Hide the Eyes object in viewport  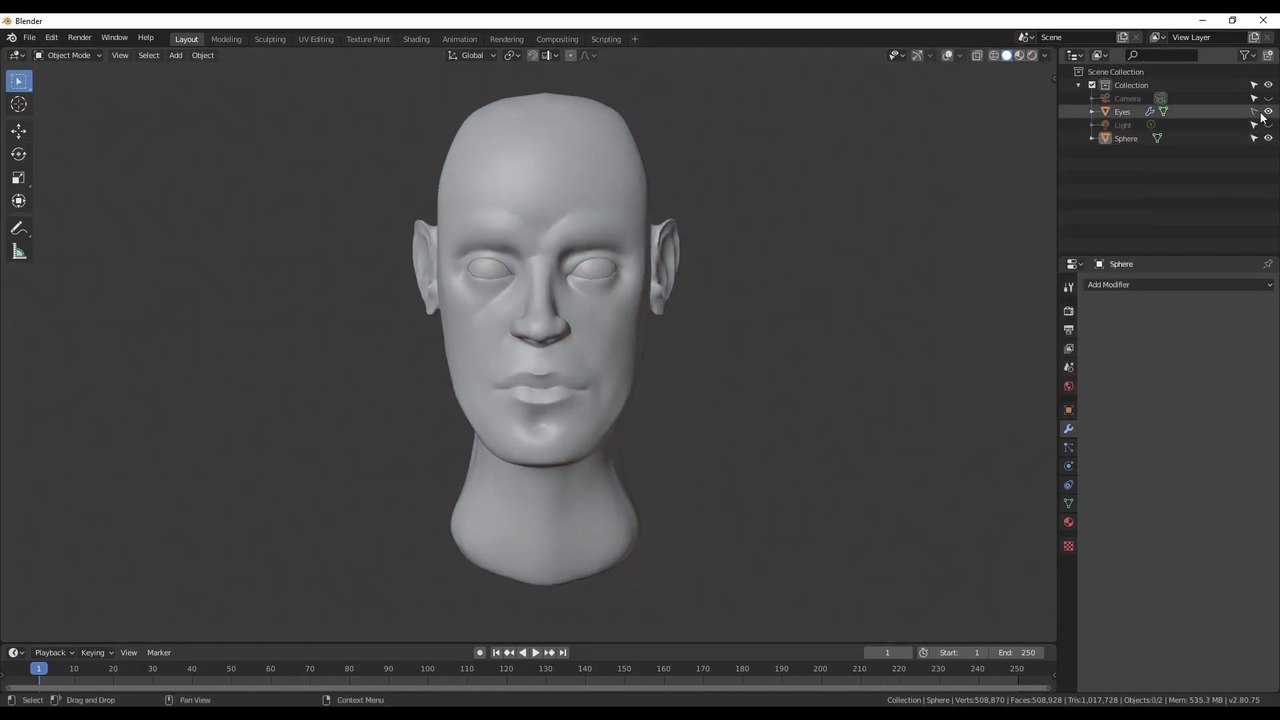point(1268,112)
